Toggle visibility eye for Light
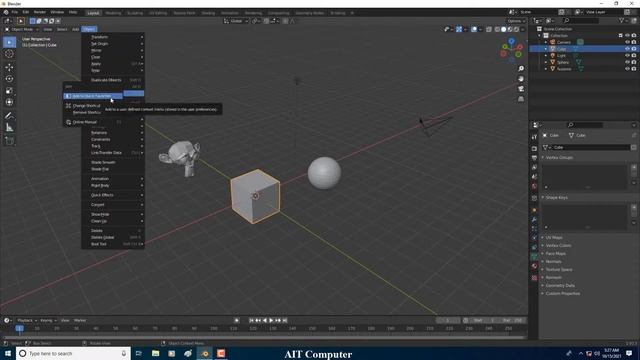Screen dimensions: 640x360 (x=627, y=56)
